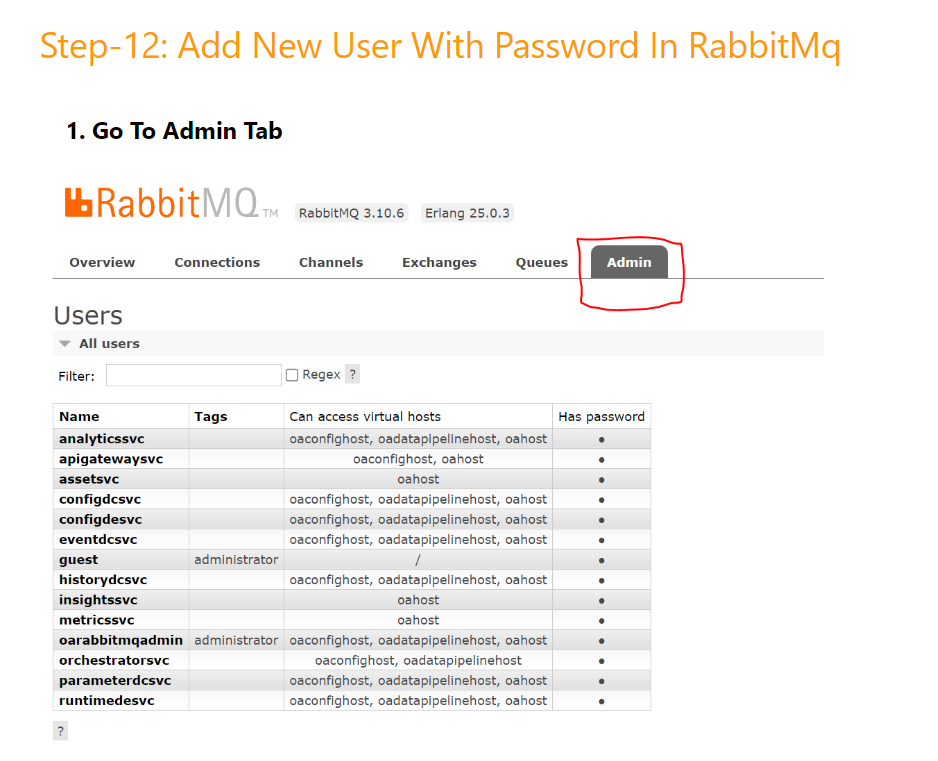The width and height of the screenshot is (938, 761).
Task: Select the runtimedesvc user link
Action: click(x=107, y=701)
